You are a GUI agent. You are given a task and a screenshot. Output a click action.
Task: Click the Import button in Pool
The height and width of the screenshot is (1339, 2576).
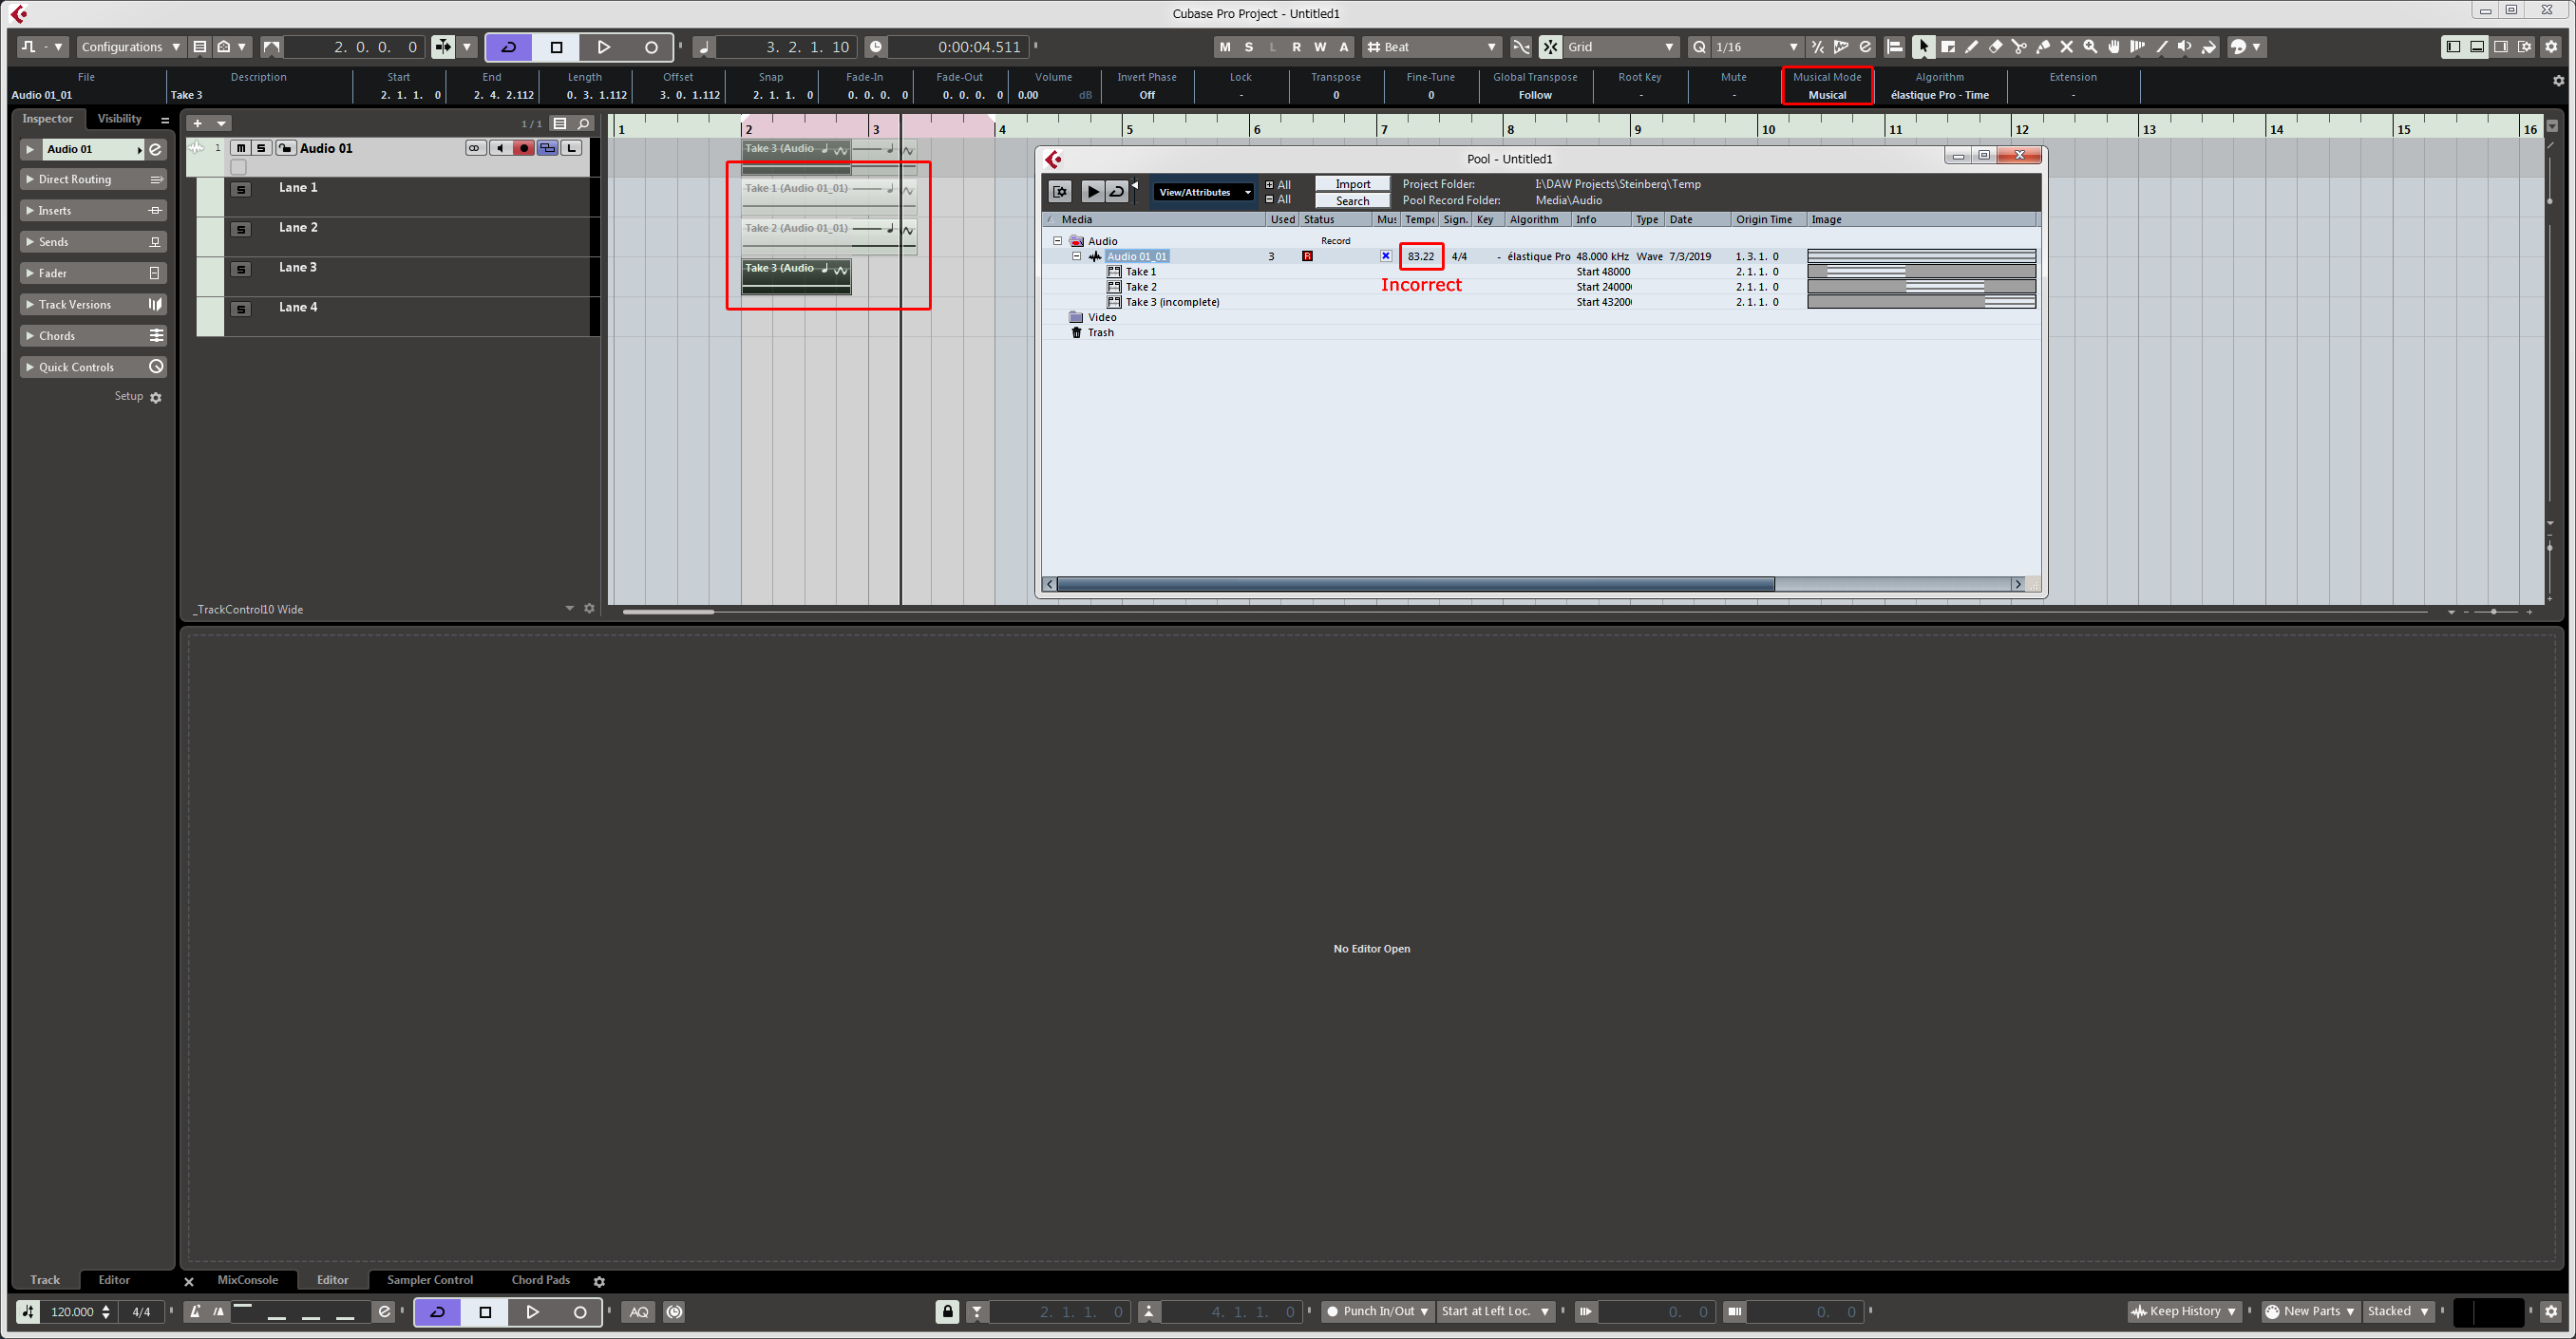(1352, 184)
